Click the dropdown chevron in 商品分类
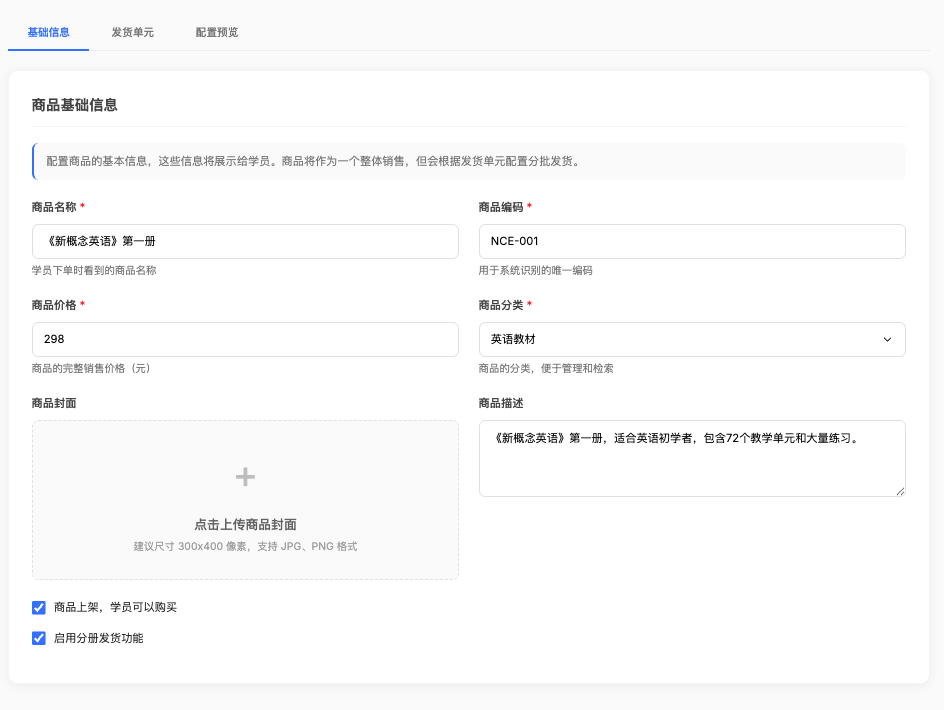Viewport: 944px width, 710px height. pos(886,340)
